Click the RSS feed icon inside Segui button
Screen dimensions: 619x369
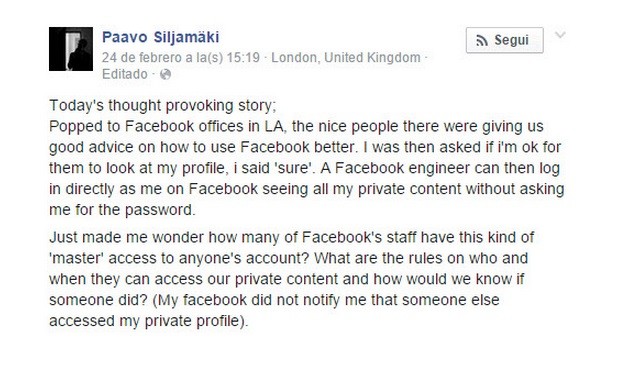coord(482,41)
